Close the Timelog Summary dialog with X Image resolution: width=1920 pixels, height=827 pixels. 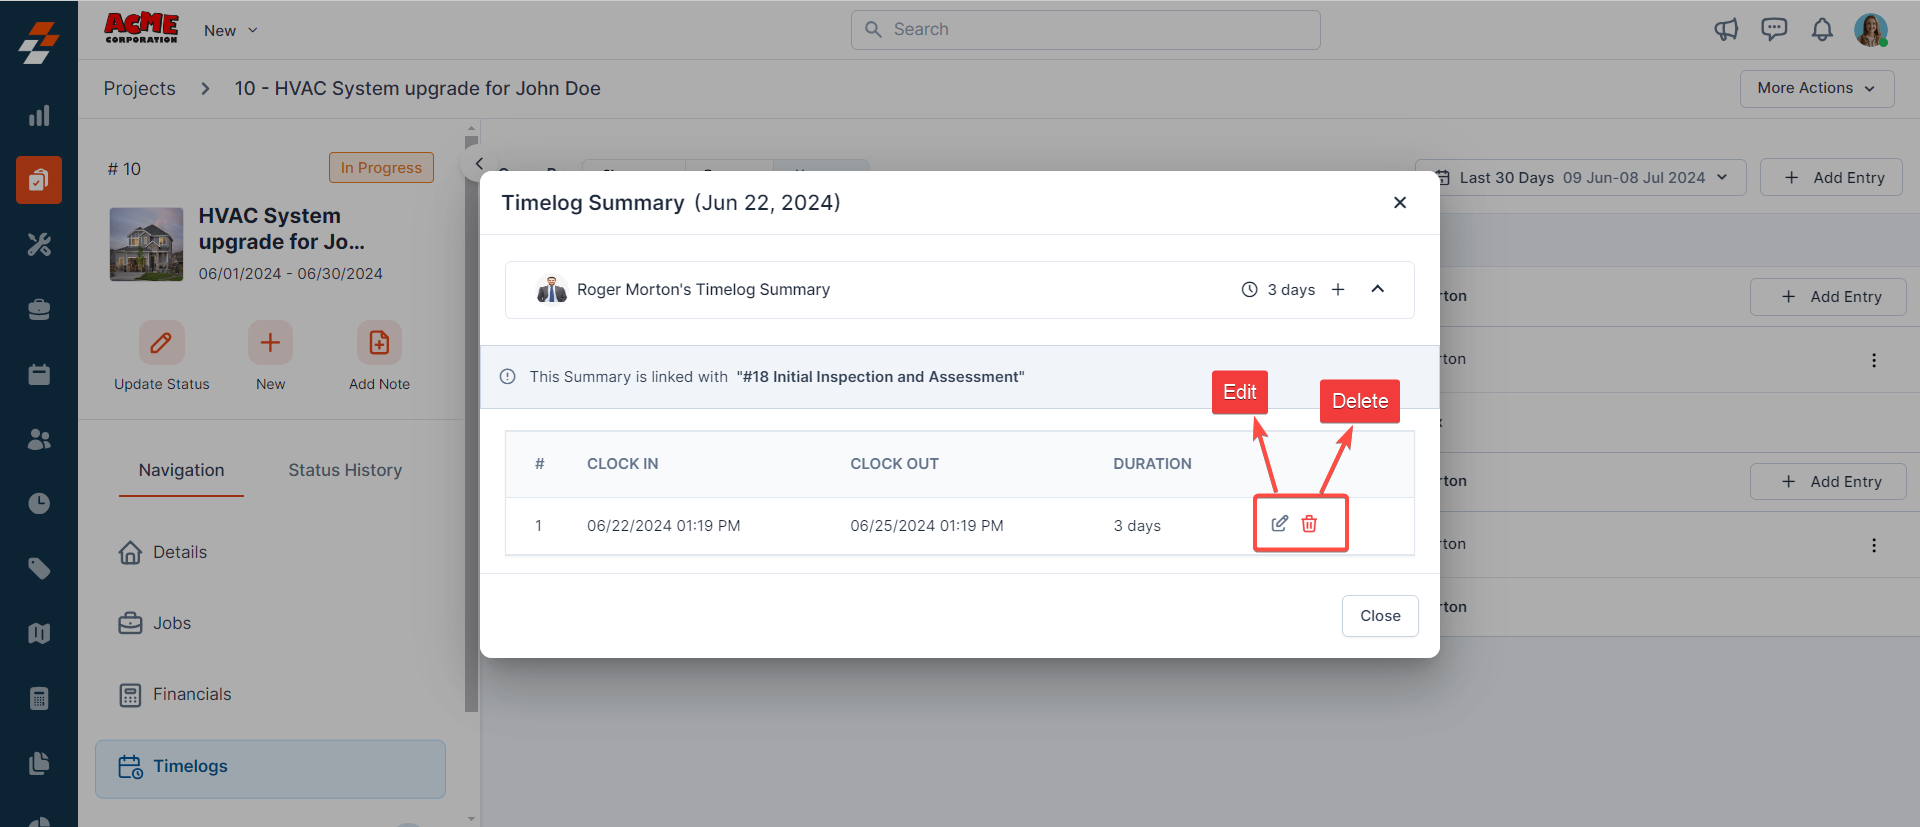[1400, 203]
